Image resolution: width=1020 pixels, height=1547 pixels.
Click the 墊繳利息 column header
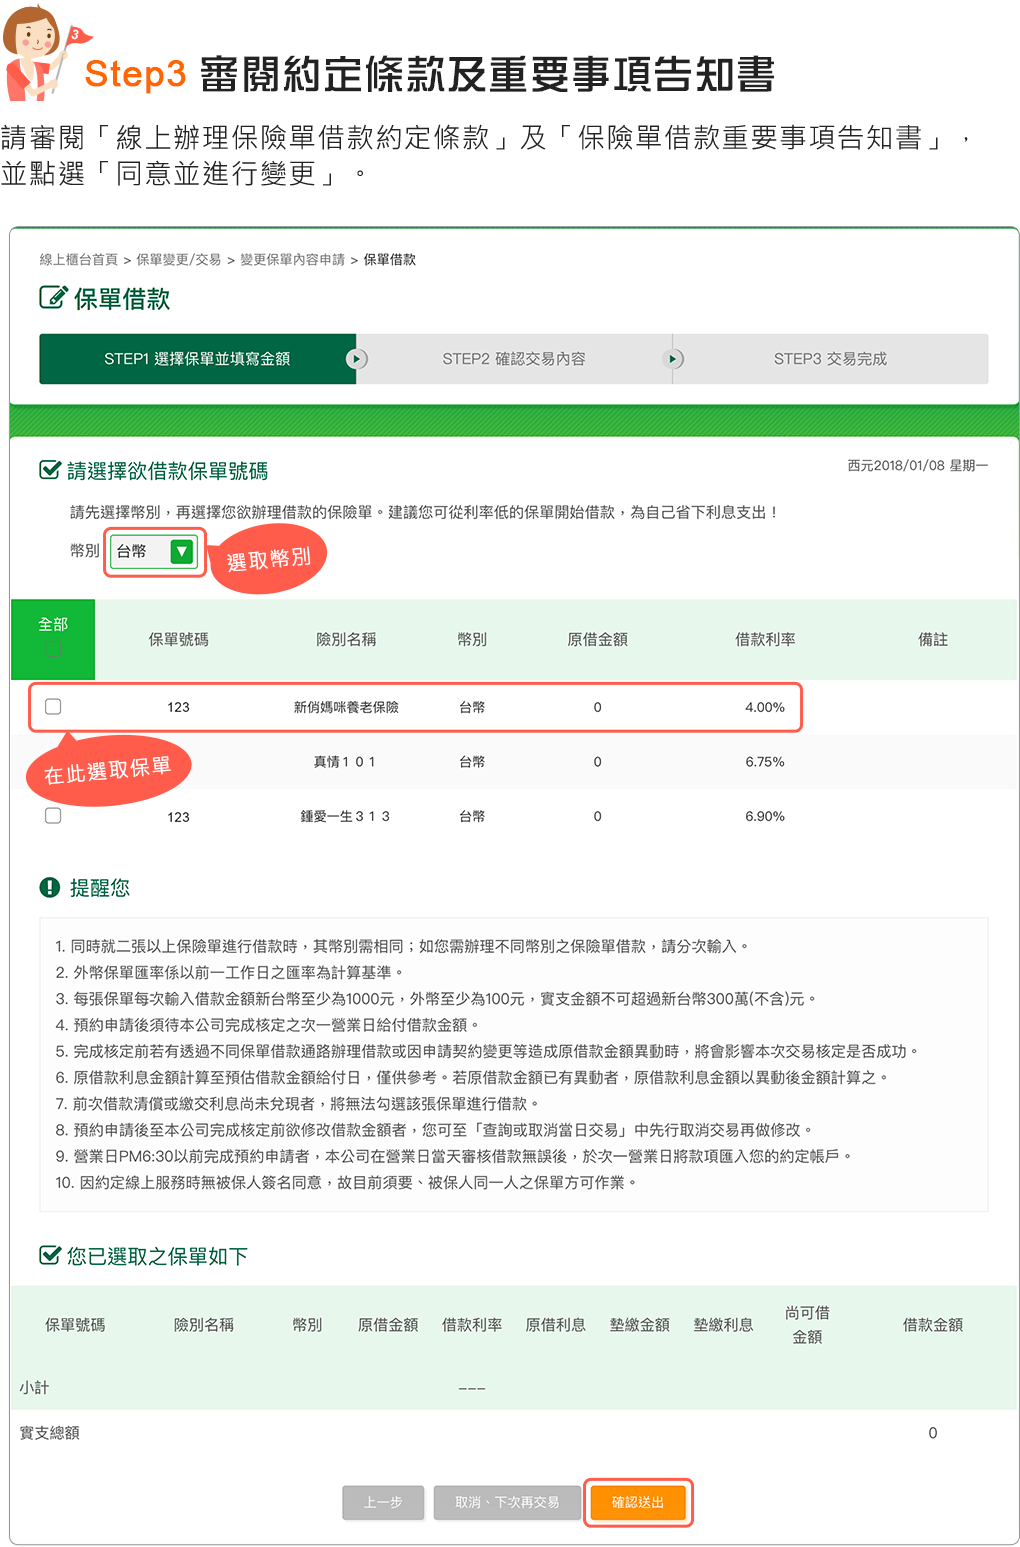723,1325
